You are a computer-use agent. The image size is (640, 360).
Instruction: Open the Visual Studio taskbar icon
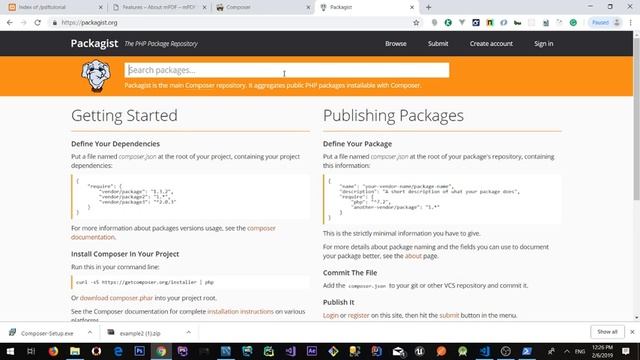290,351
